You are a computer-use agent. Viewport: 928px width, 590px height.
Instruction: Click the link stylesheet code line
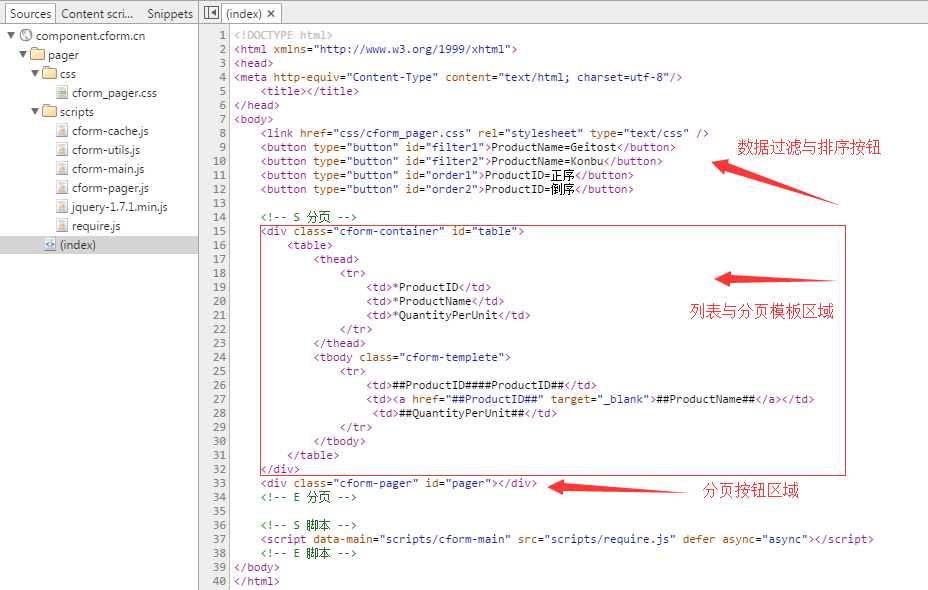point(484,133)
